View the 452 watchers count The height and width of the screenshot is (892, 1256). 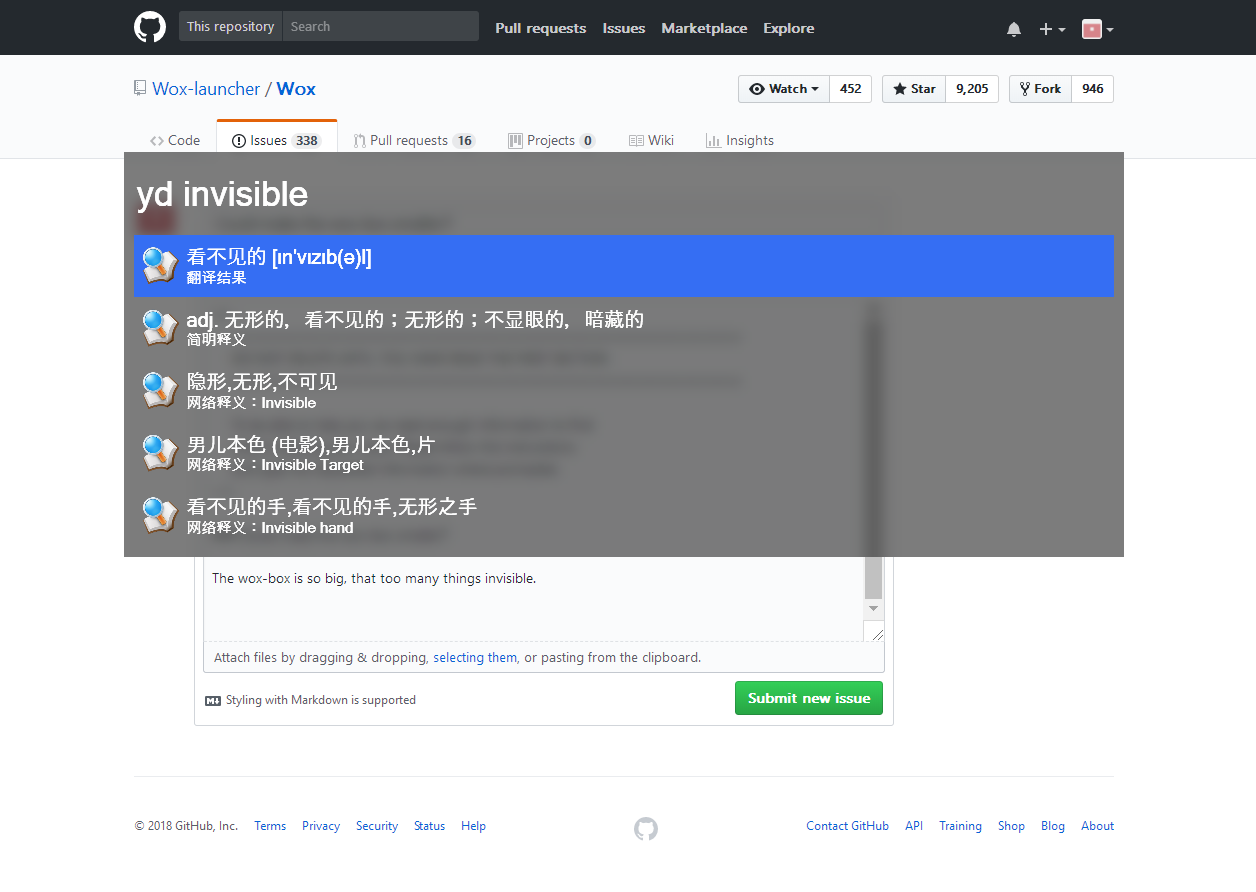(x=851, y=89)
